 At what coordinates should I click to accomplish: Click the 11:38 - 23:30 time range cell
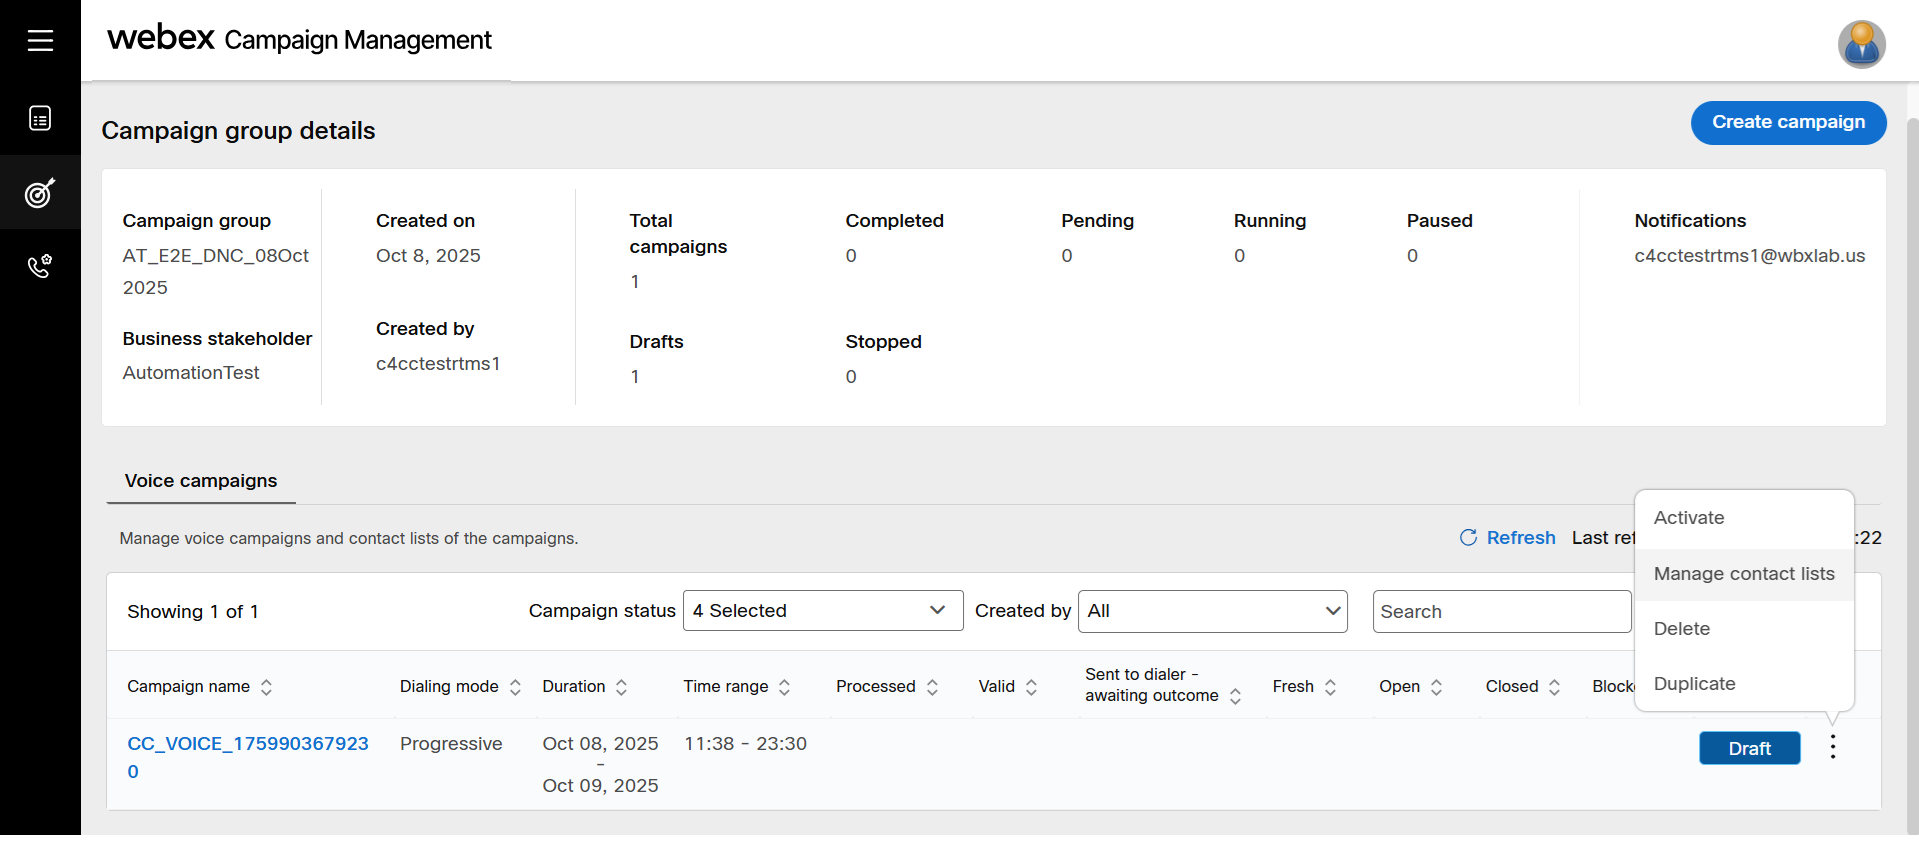[x=745, y=744]
